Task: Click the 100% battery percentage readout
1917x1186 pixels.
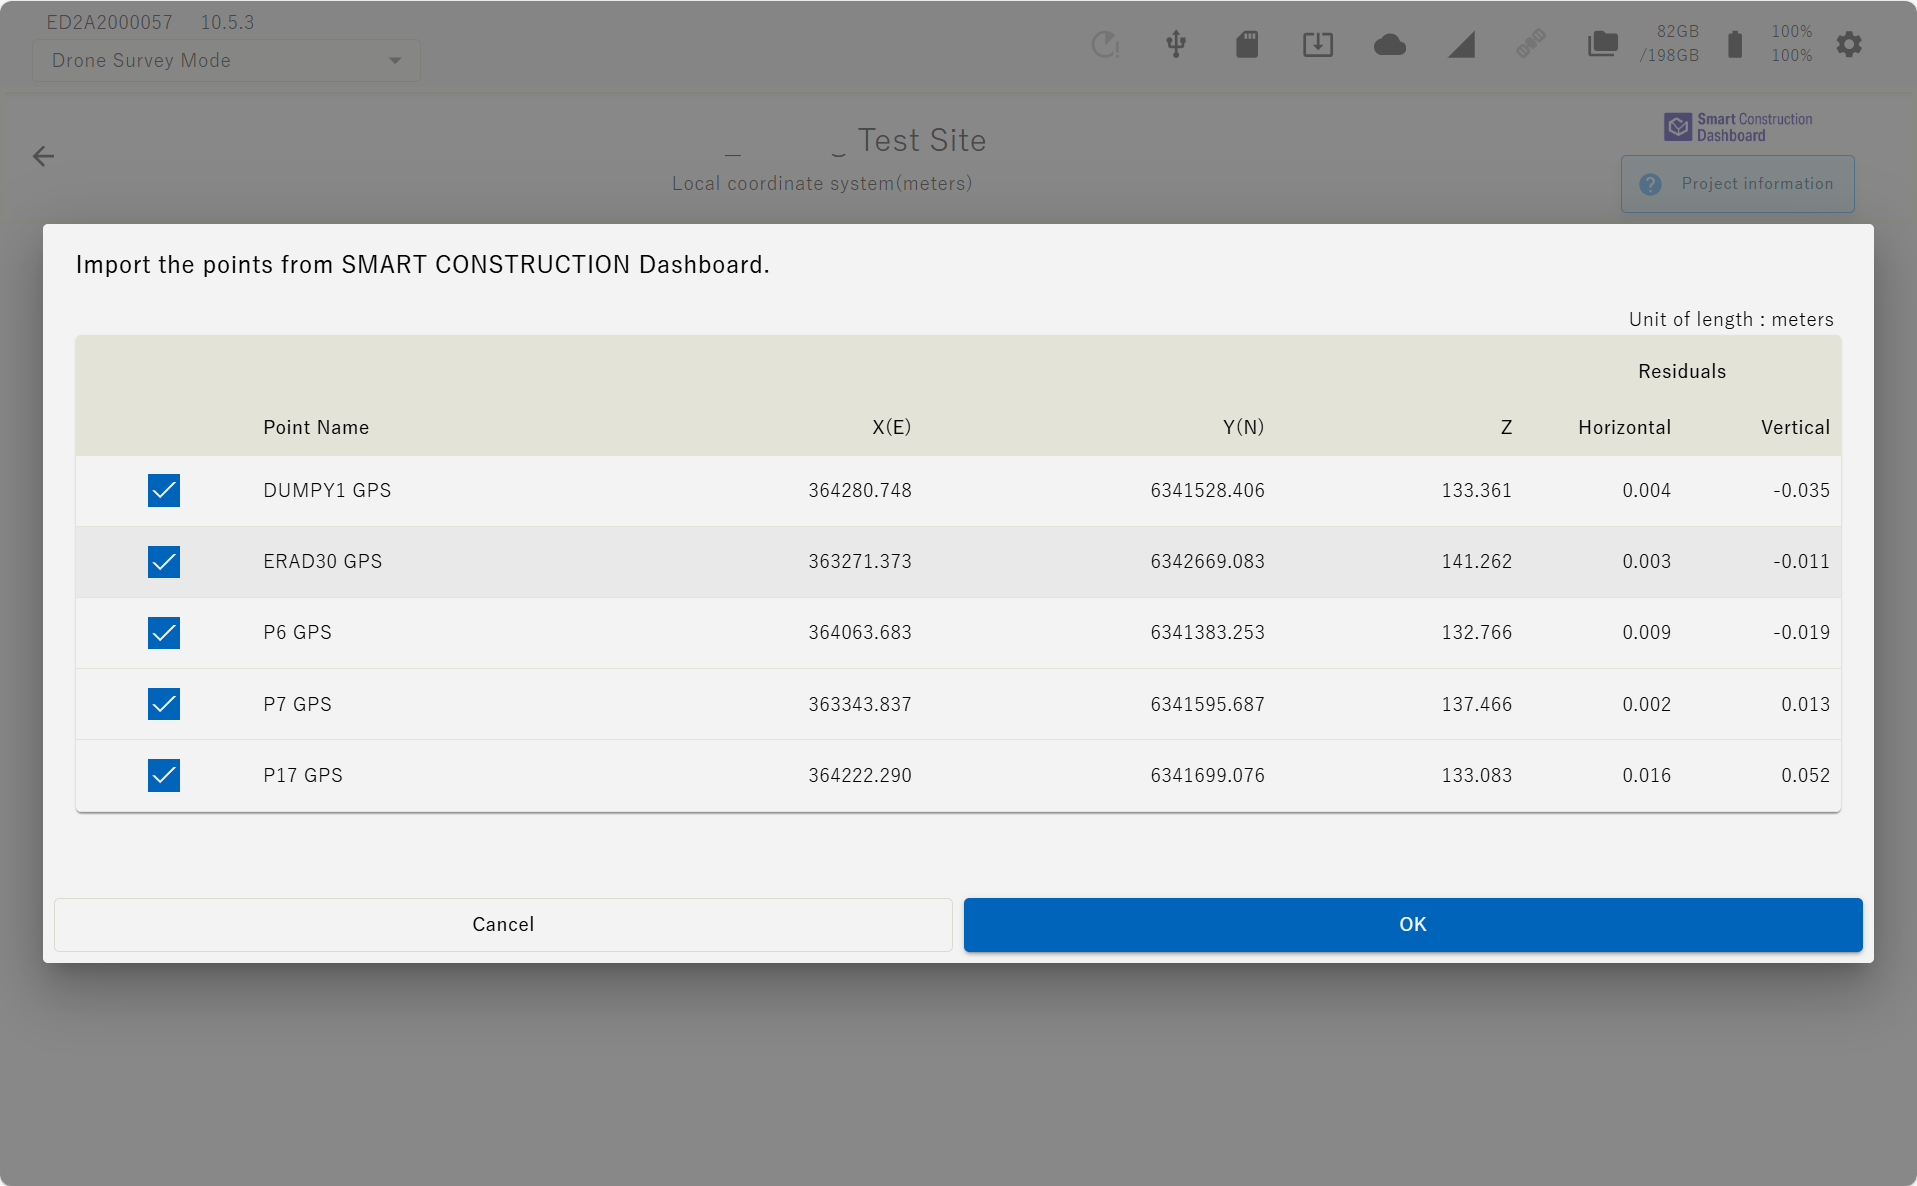Action: click(1792, 44)
